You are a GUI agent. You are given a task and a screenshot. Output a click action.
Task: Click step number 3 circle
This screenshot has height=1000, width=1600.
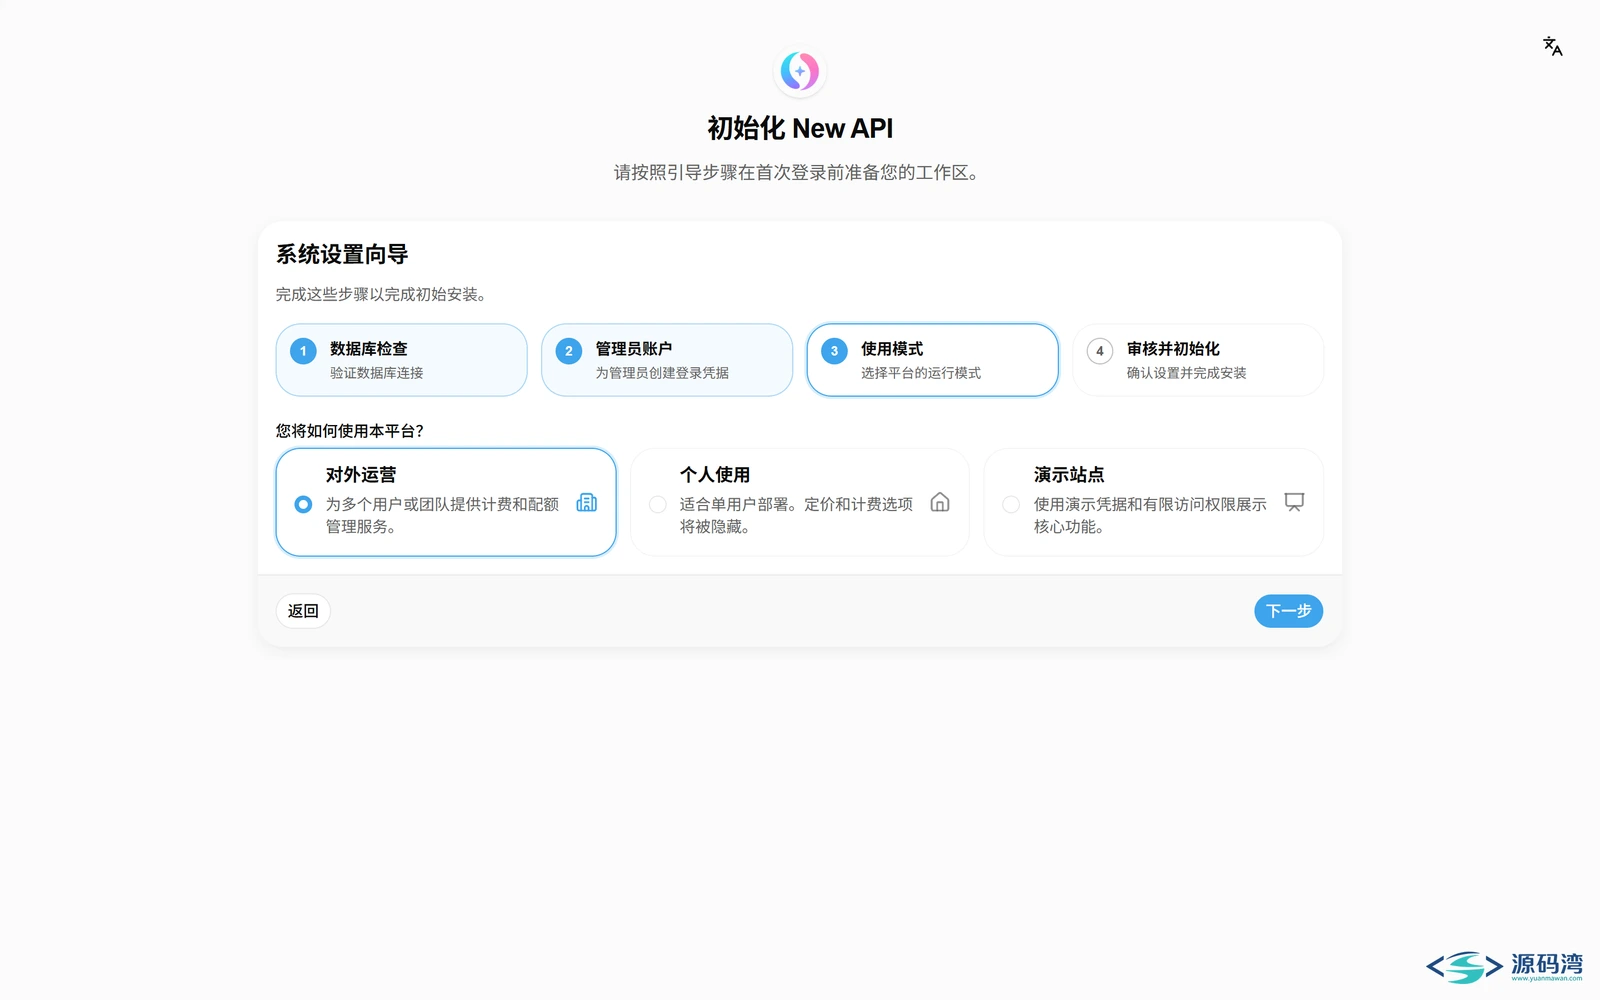click(x=834, y=351)
